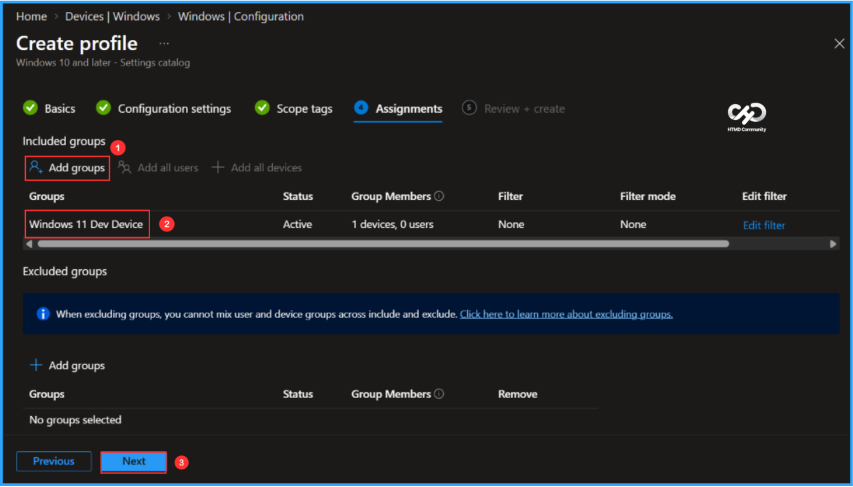The width and height of the screenshot is (853, 487).
Task: Click the Excluded groups heading
Action: tap(65, 271)
